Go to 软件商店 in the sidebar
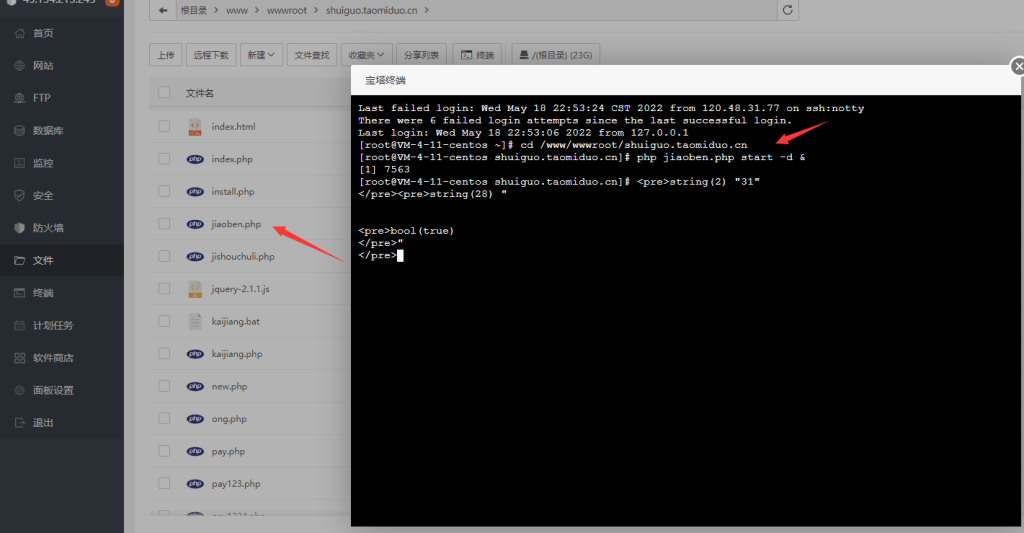This screenshot has width=1024, height=533. [52, 358]
